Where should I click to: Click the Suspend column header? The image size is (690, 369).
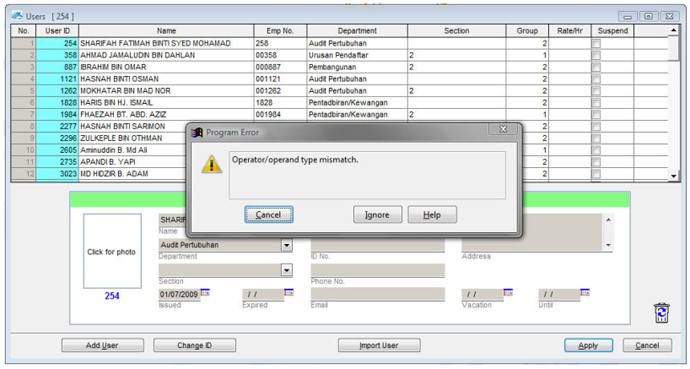tap(613, 31)
